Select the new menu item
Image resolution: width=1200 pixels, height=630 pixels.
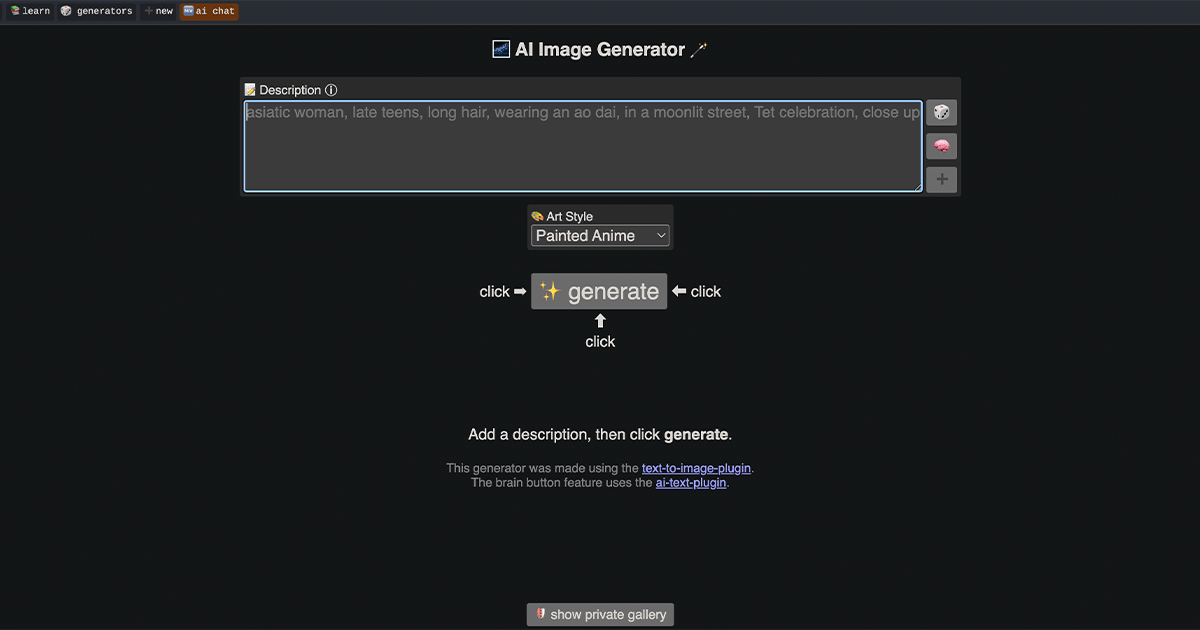point(158,11)
